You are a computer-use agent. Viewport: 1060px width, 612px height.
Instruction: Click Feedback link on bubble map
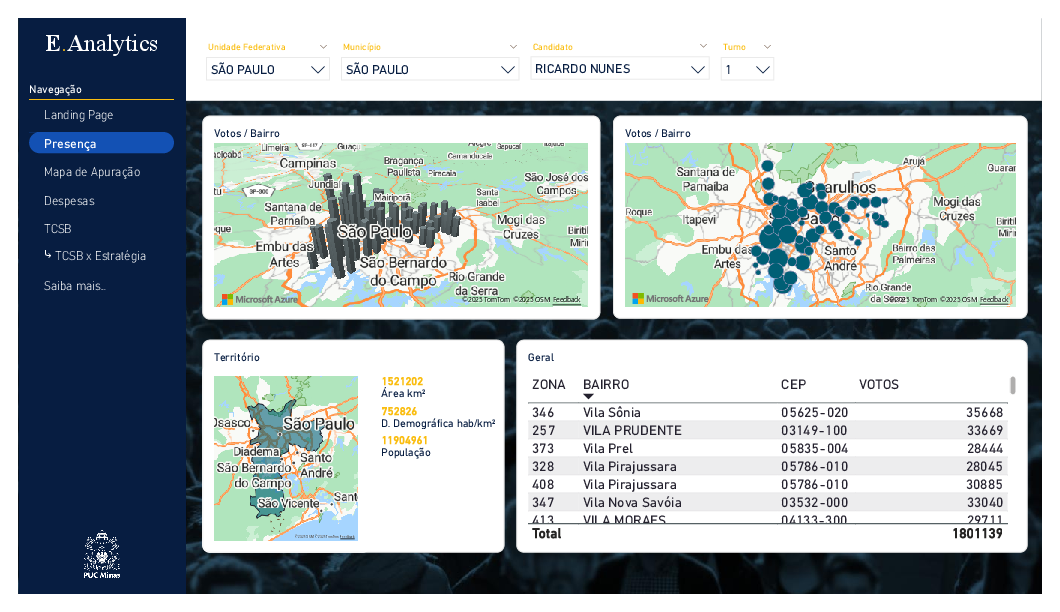[x=994, y=299]
